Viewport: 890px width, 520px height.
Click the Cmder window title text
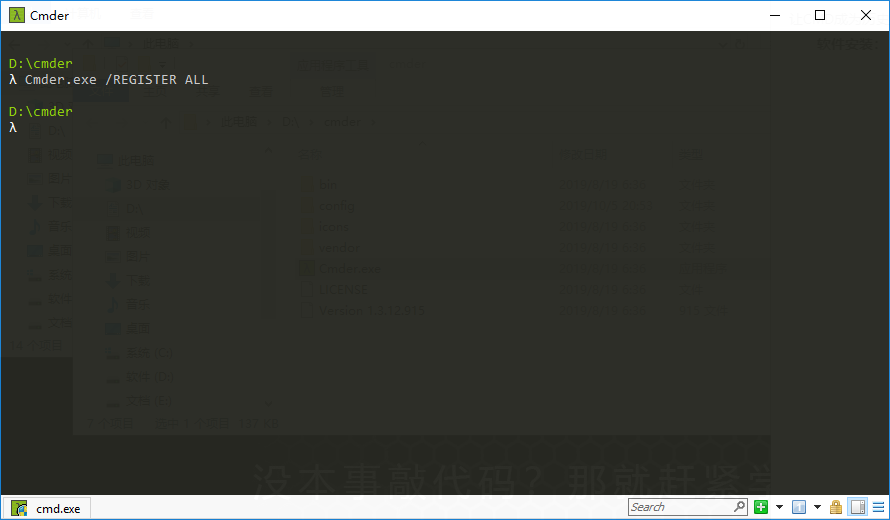[x=49, y=16]
